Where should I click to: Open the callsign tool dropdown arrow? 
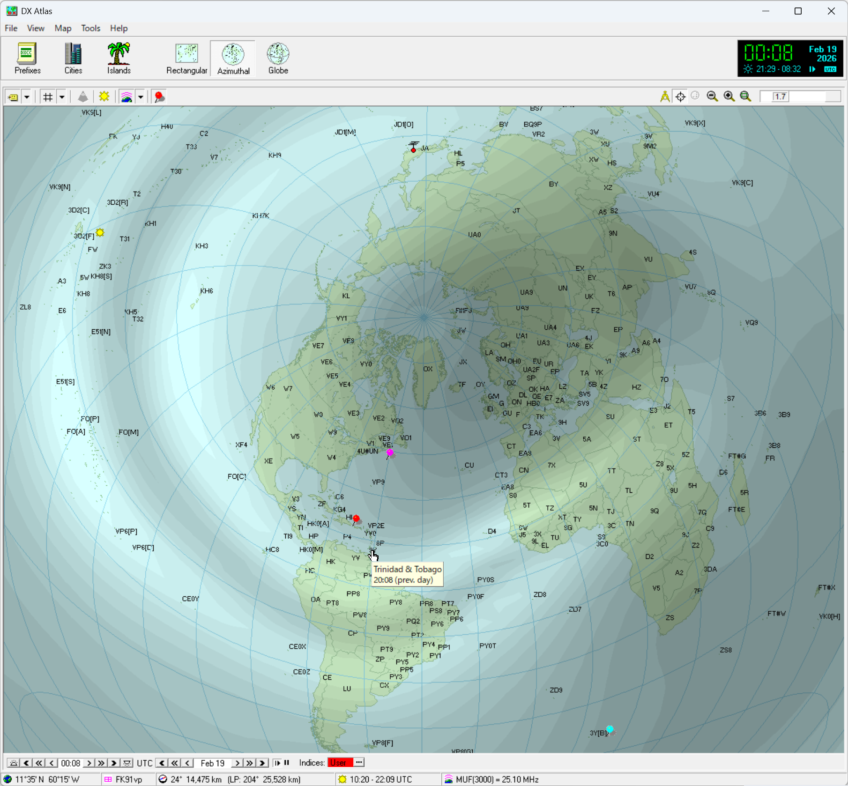pyautogui.click(x=26, y=96)
